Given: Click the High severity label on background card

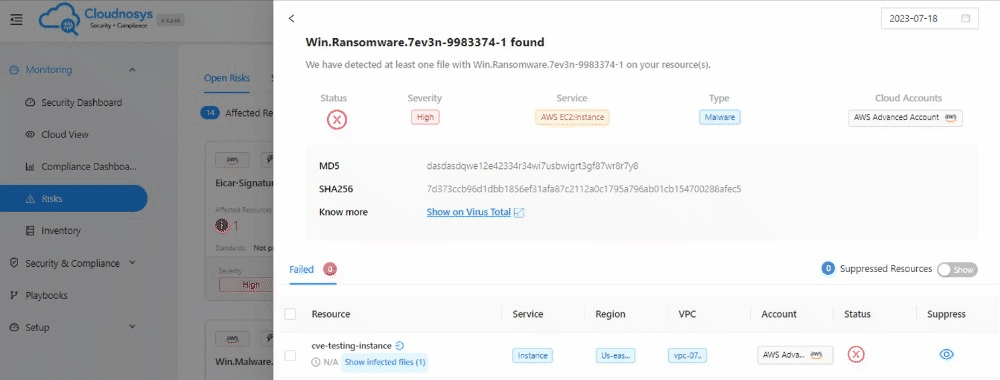Looking at the screenshot, I should pos(251,285).
